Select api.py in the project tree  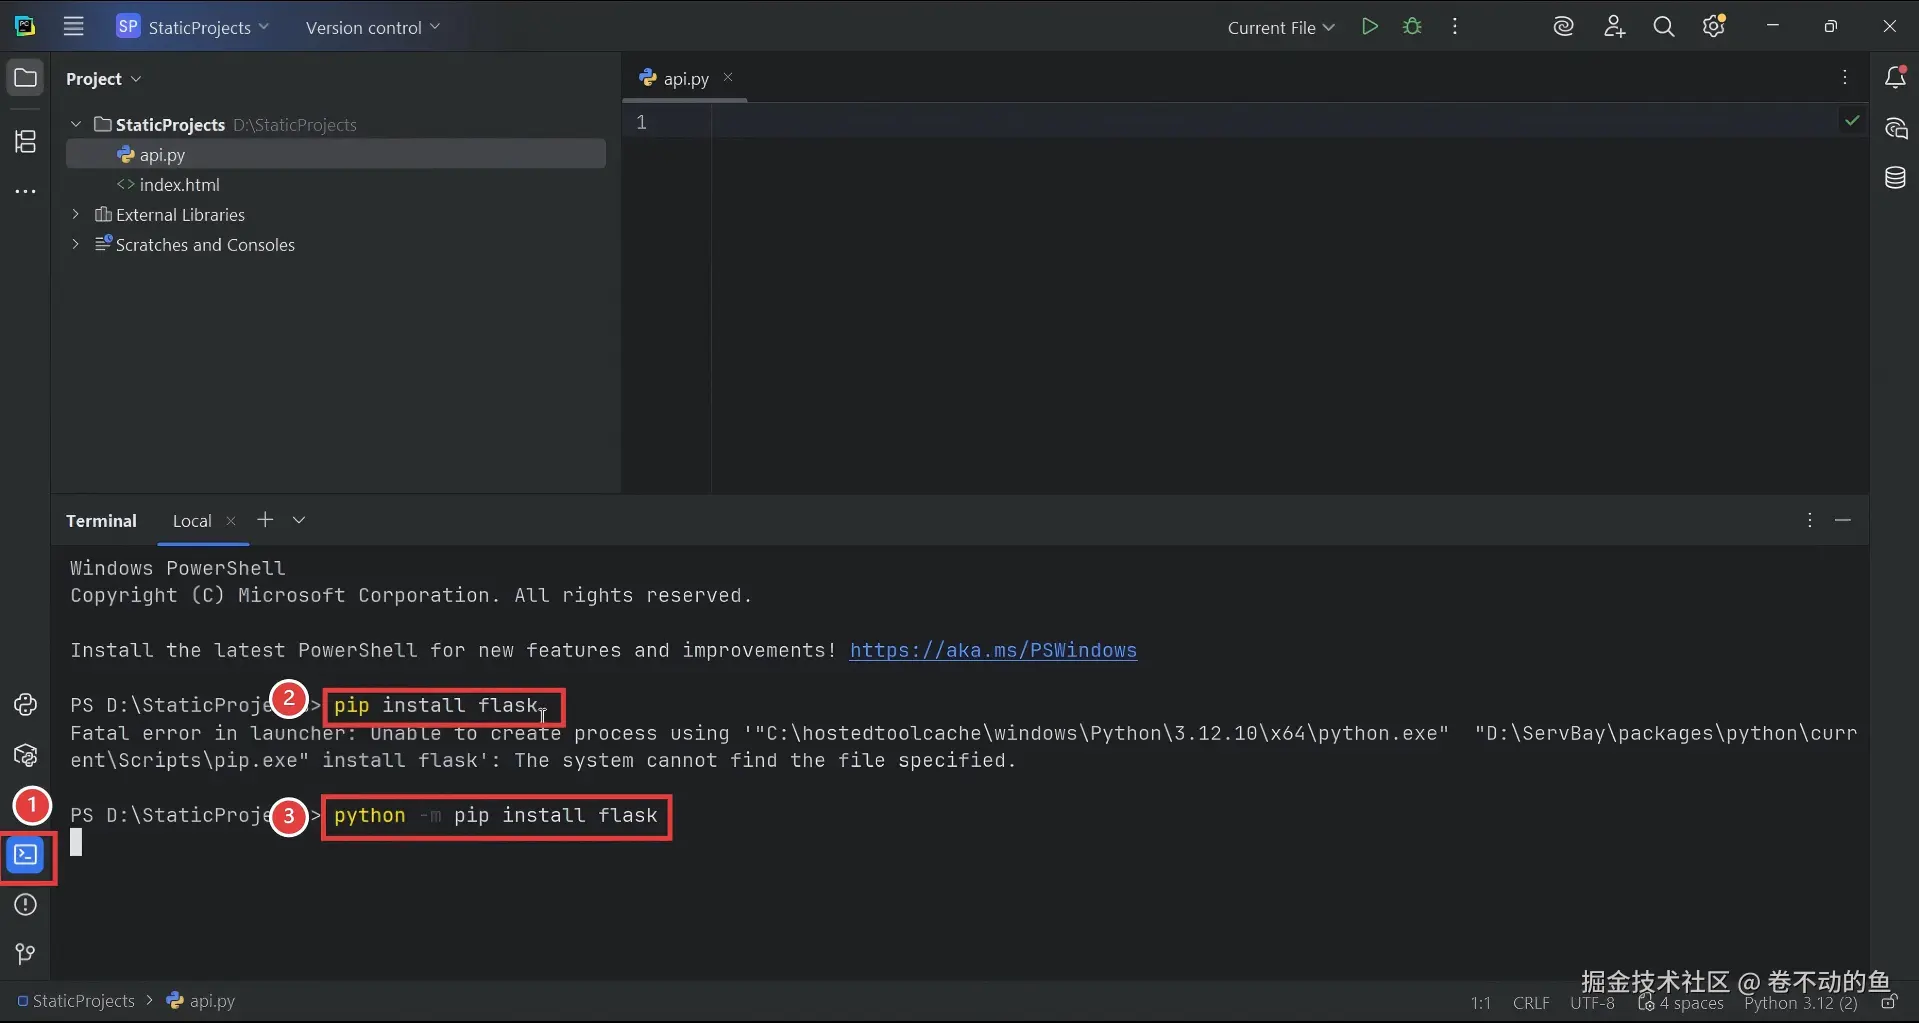point(336,154)
